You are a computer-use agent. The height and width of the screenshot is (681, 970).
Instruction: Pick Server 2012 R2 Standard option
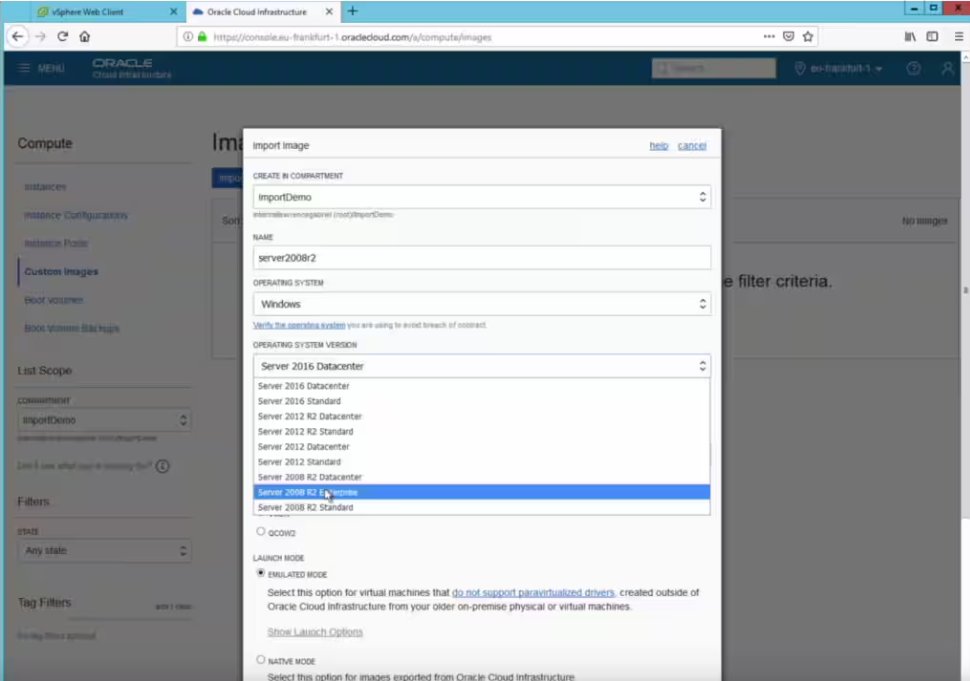click(481, 431)
